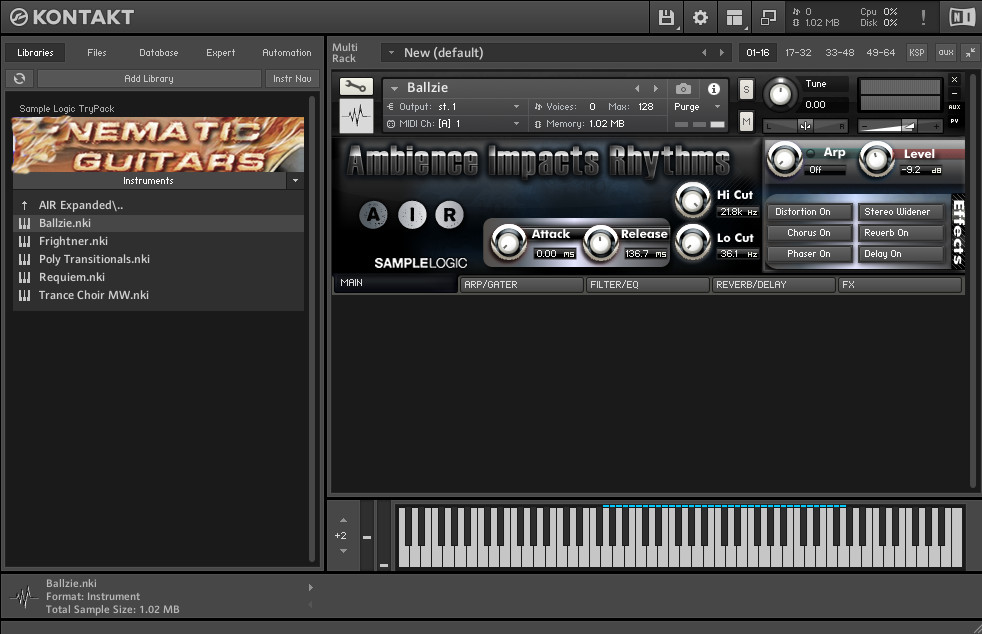Toggle Solo button for Ballzie

[x=746, y=90]
